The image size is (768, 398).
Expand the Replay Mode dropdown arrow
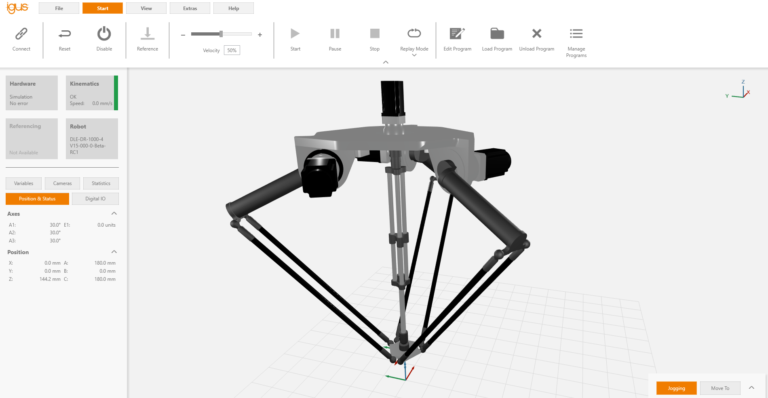414,55
